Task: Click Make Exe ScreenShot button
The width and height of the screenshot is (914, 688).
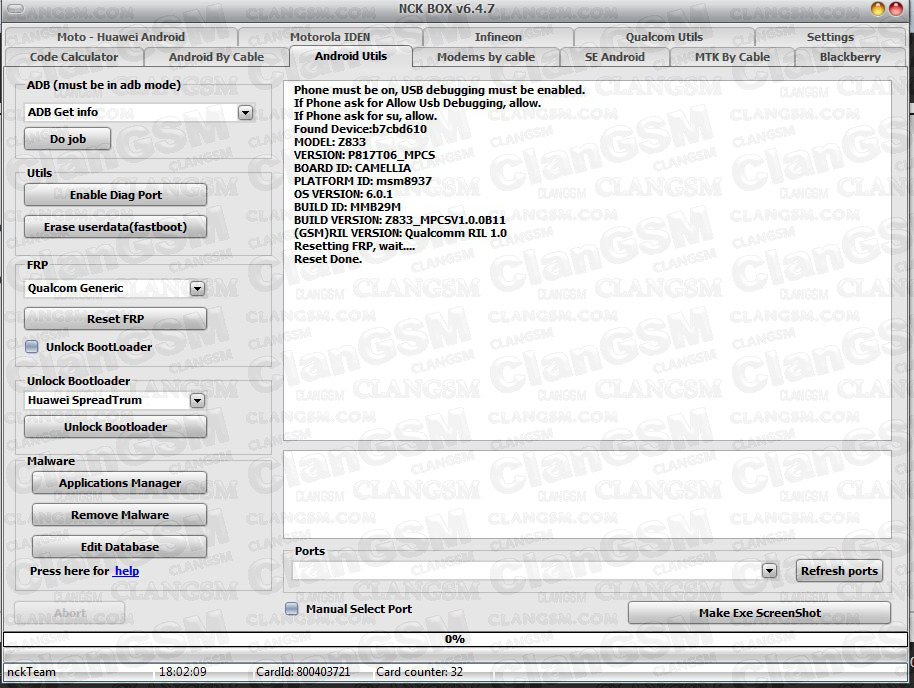Action: pos(760,613)
